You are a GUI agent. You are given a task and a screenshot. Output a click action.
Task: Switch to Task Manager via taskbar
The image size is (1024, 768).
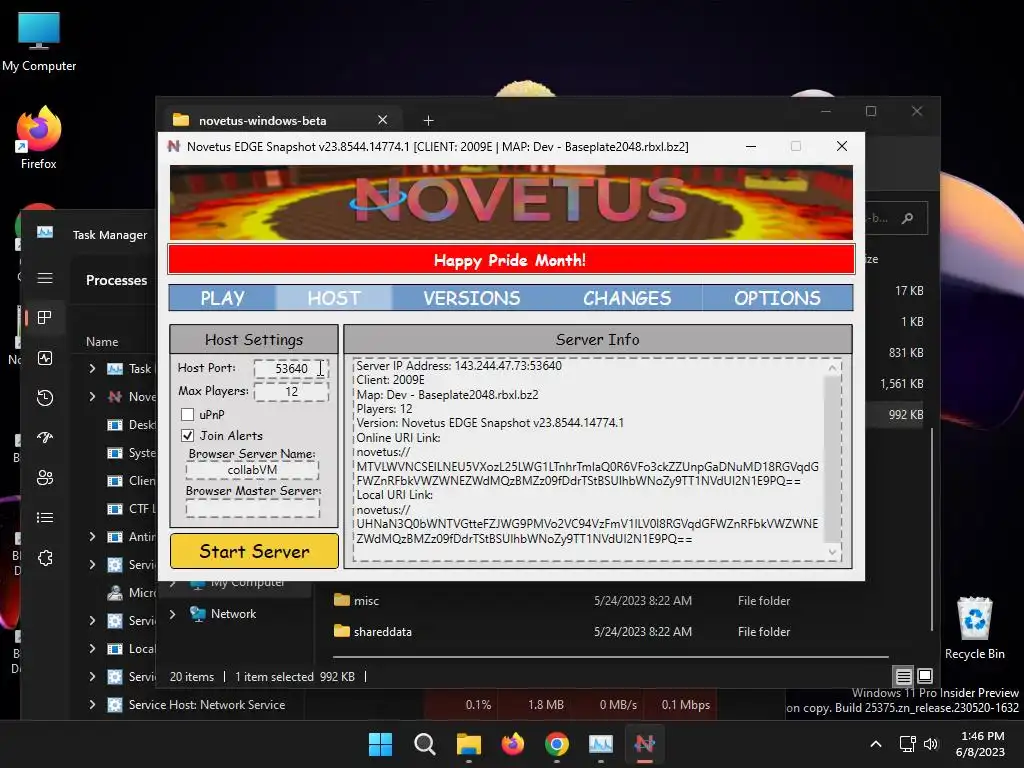601,744
